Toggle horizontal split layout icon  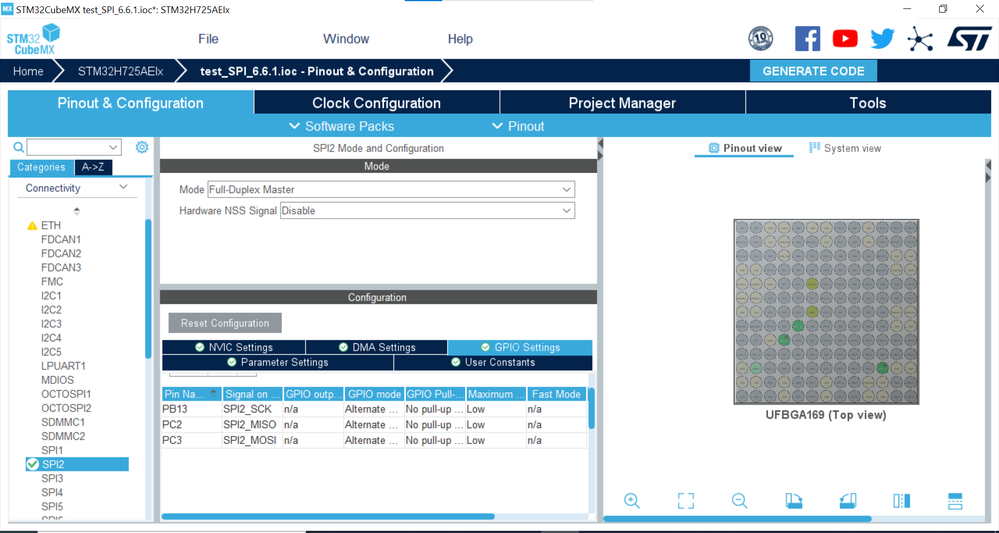coord(955,501)
